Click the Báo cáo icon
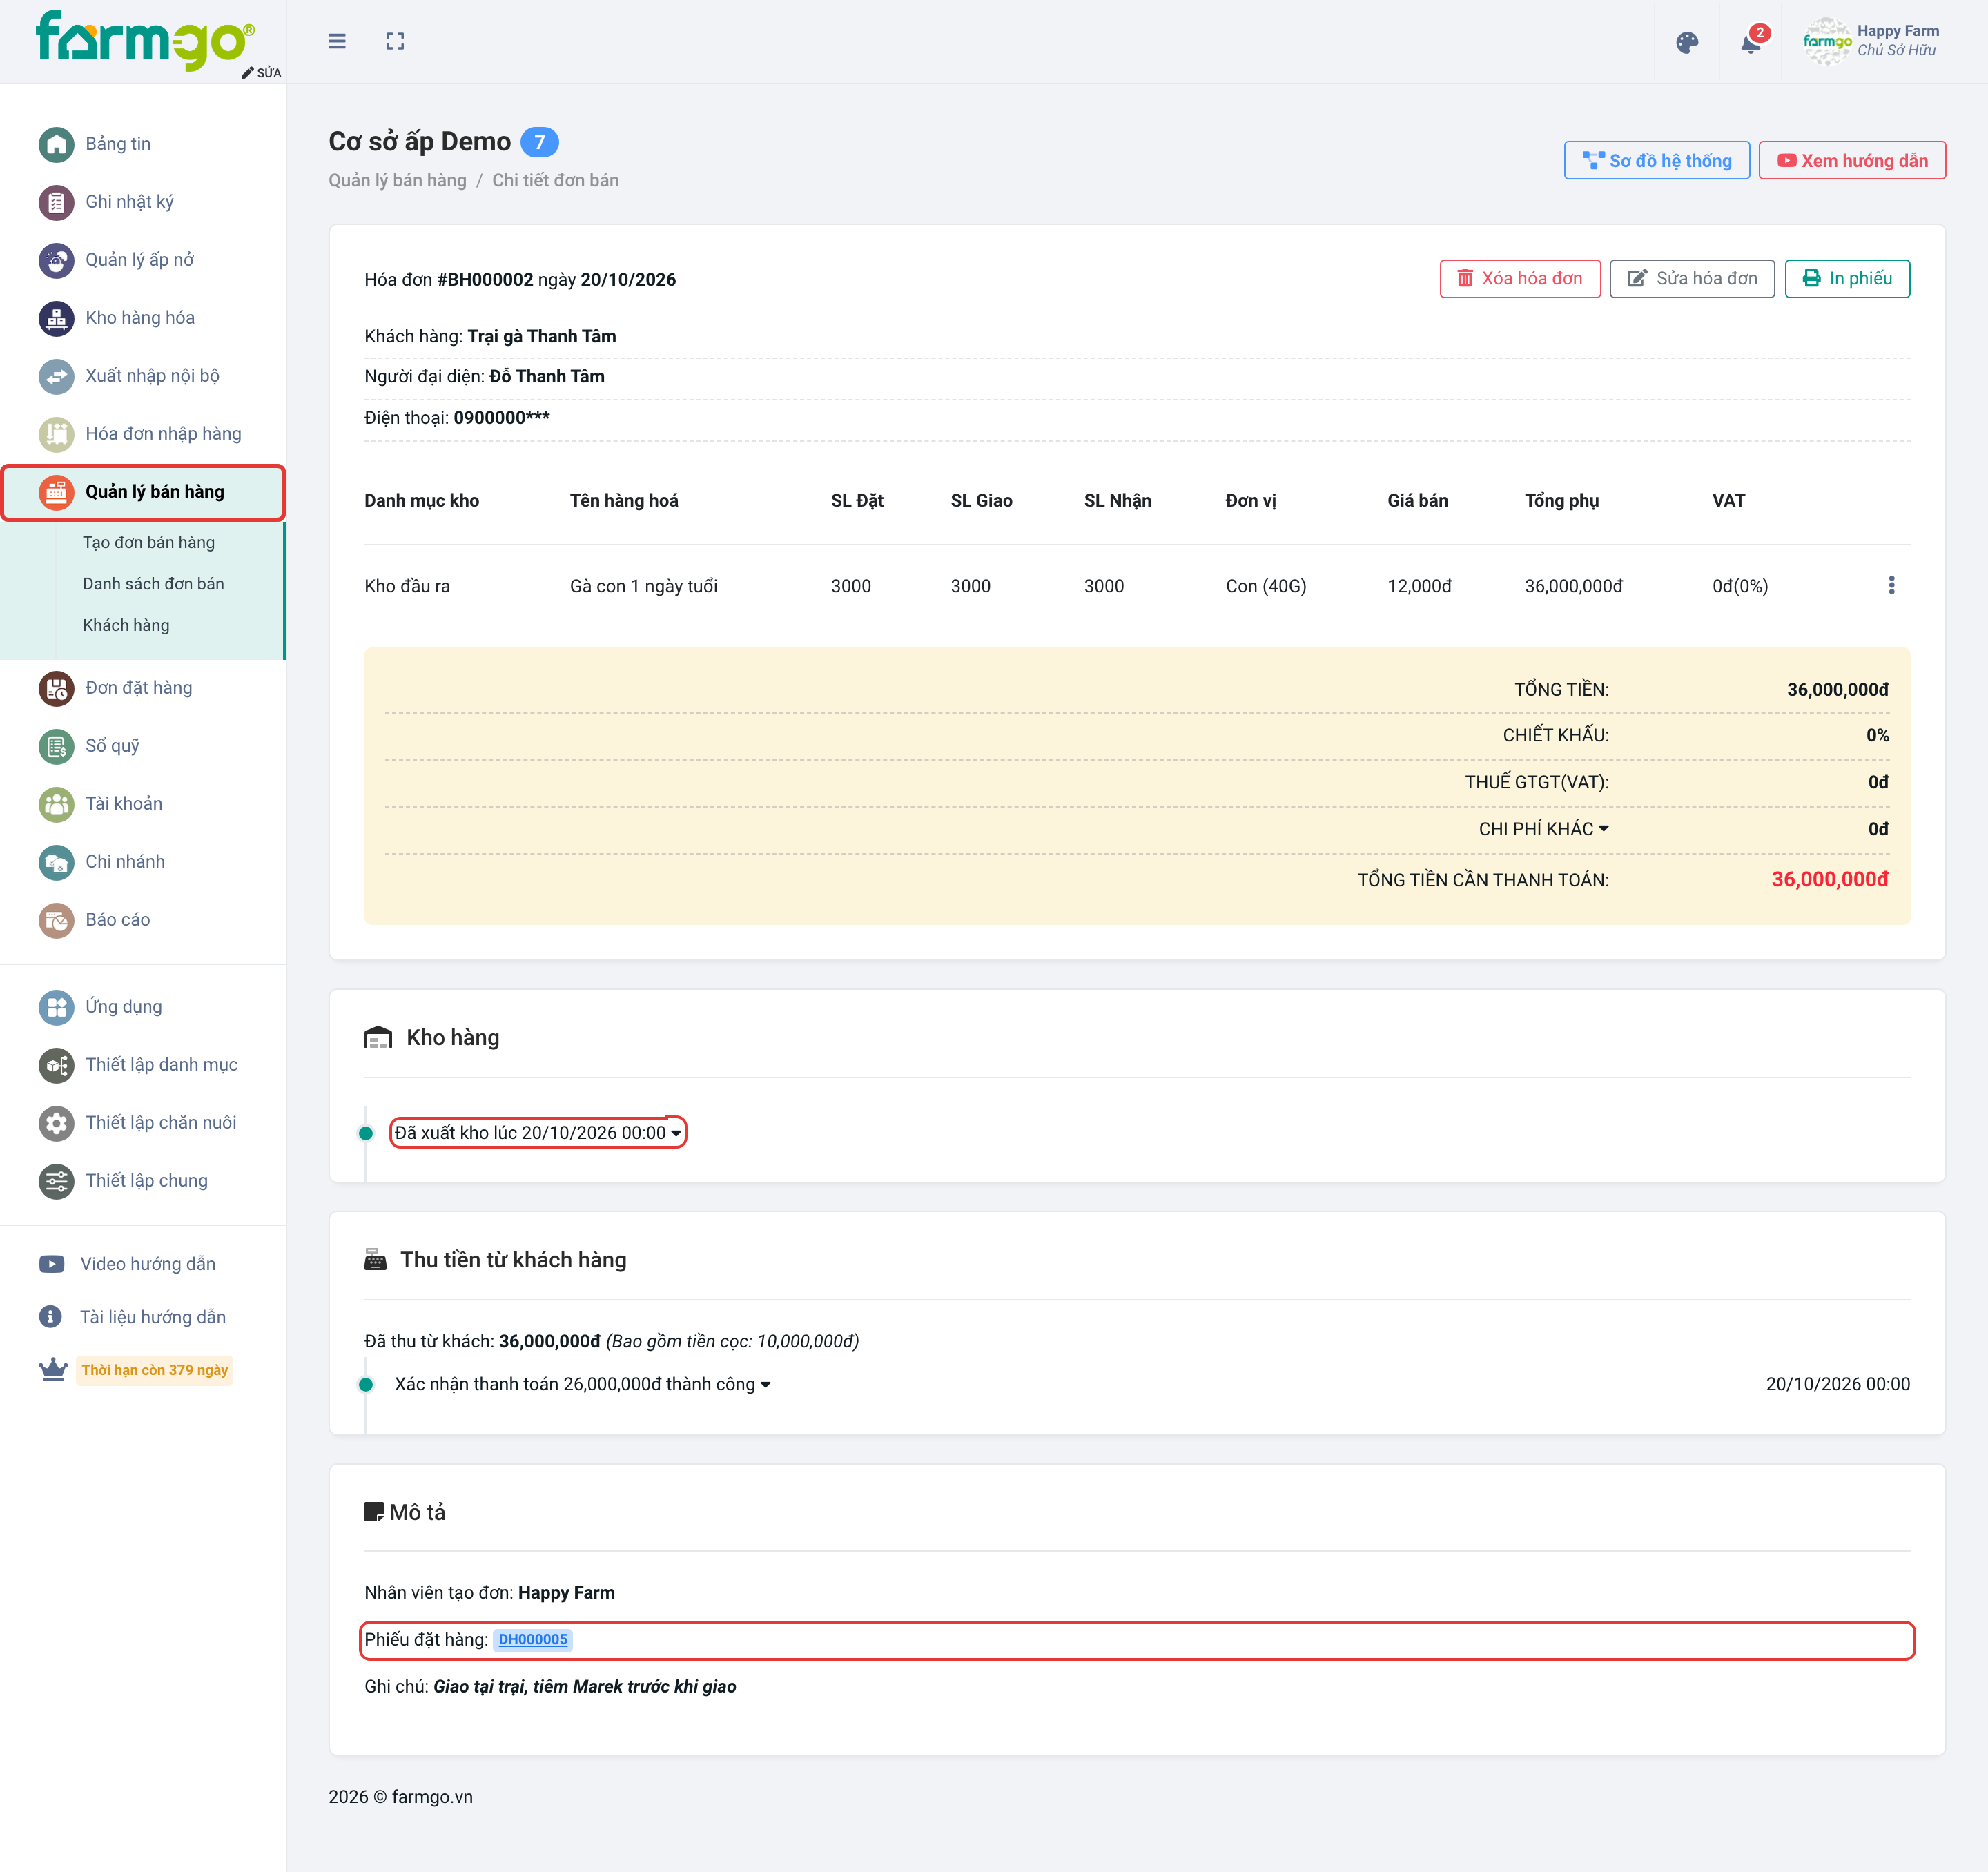The width and height of the screenshot is (1988, 1872). click(x=56, y=920)
